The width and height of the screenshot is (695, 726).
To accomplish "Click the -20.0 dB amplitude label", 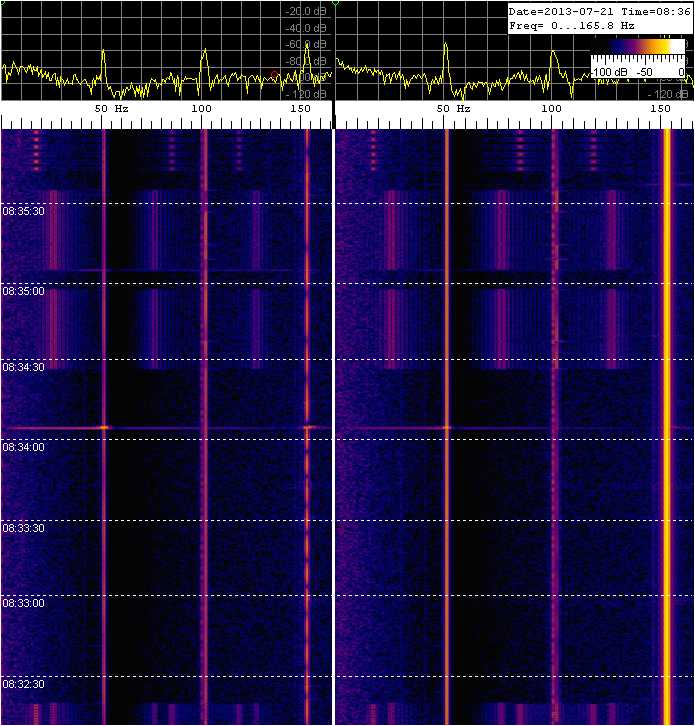I will [306, 11].
